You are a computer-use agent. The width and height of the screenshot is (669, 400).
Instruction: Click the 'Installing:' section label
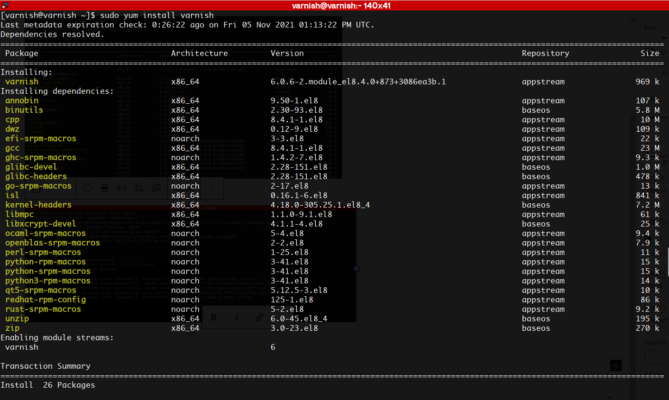click(x=26, y=72)
